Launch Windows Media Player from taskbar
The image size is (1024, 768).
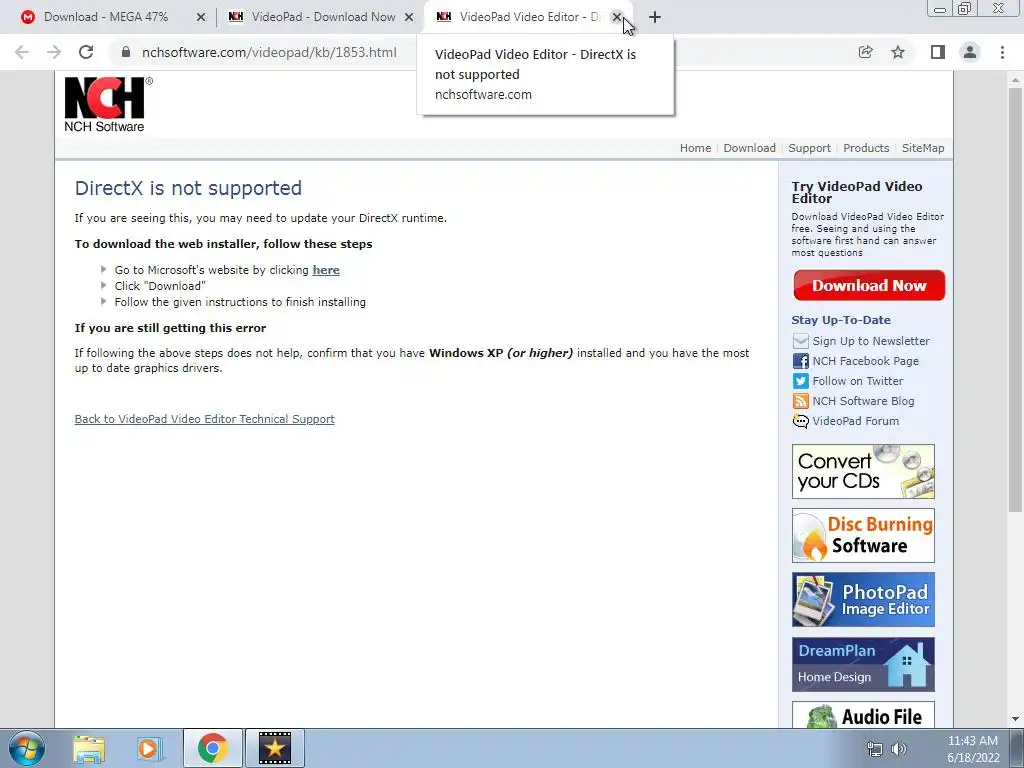click(x=149, y=749)
